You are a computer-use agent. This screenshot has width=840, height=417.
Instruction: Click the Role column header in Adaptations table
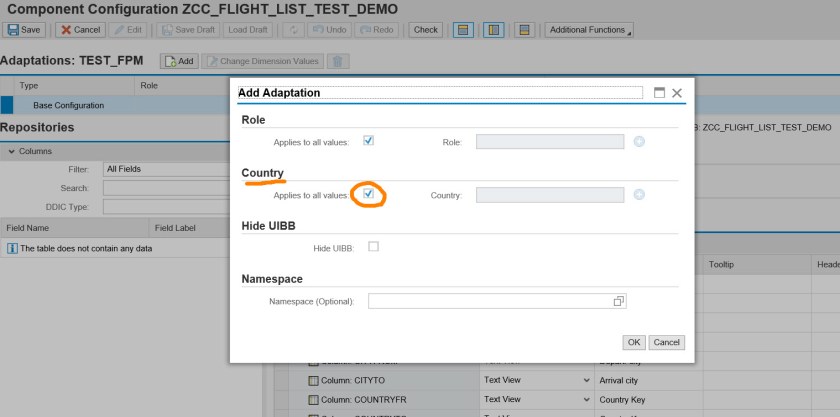(x=182, y=85)
